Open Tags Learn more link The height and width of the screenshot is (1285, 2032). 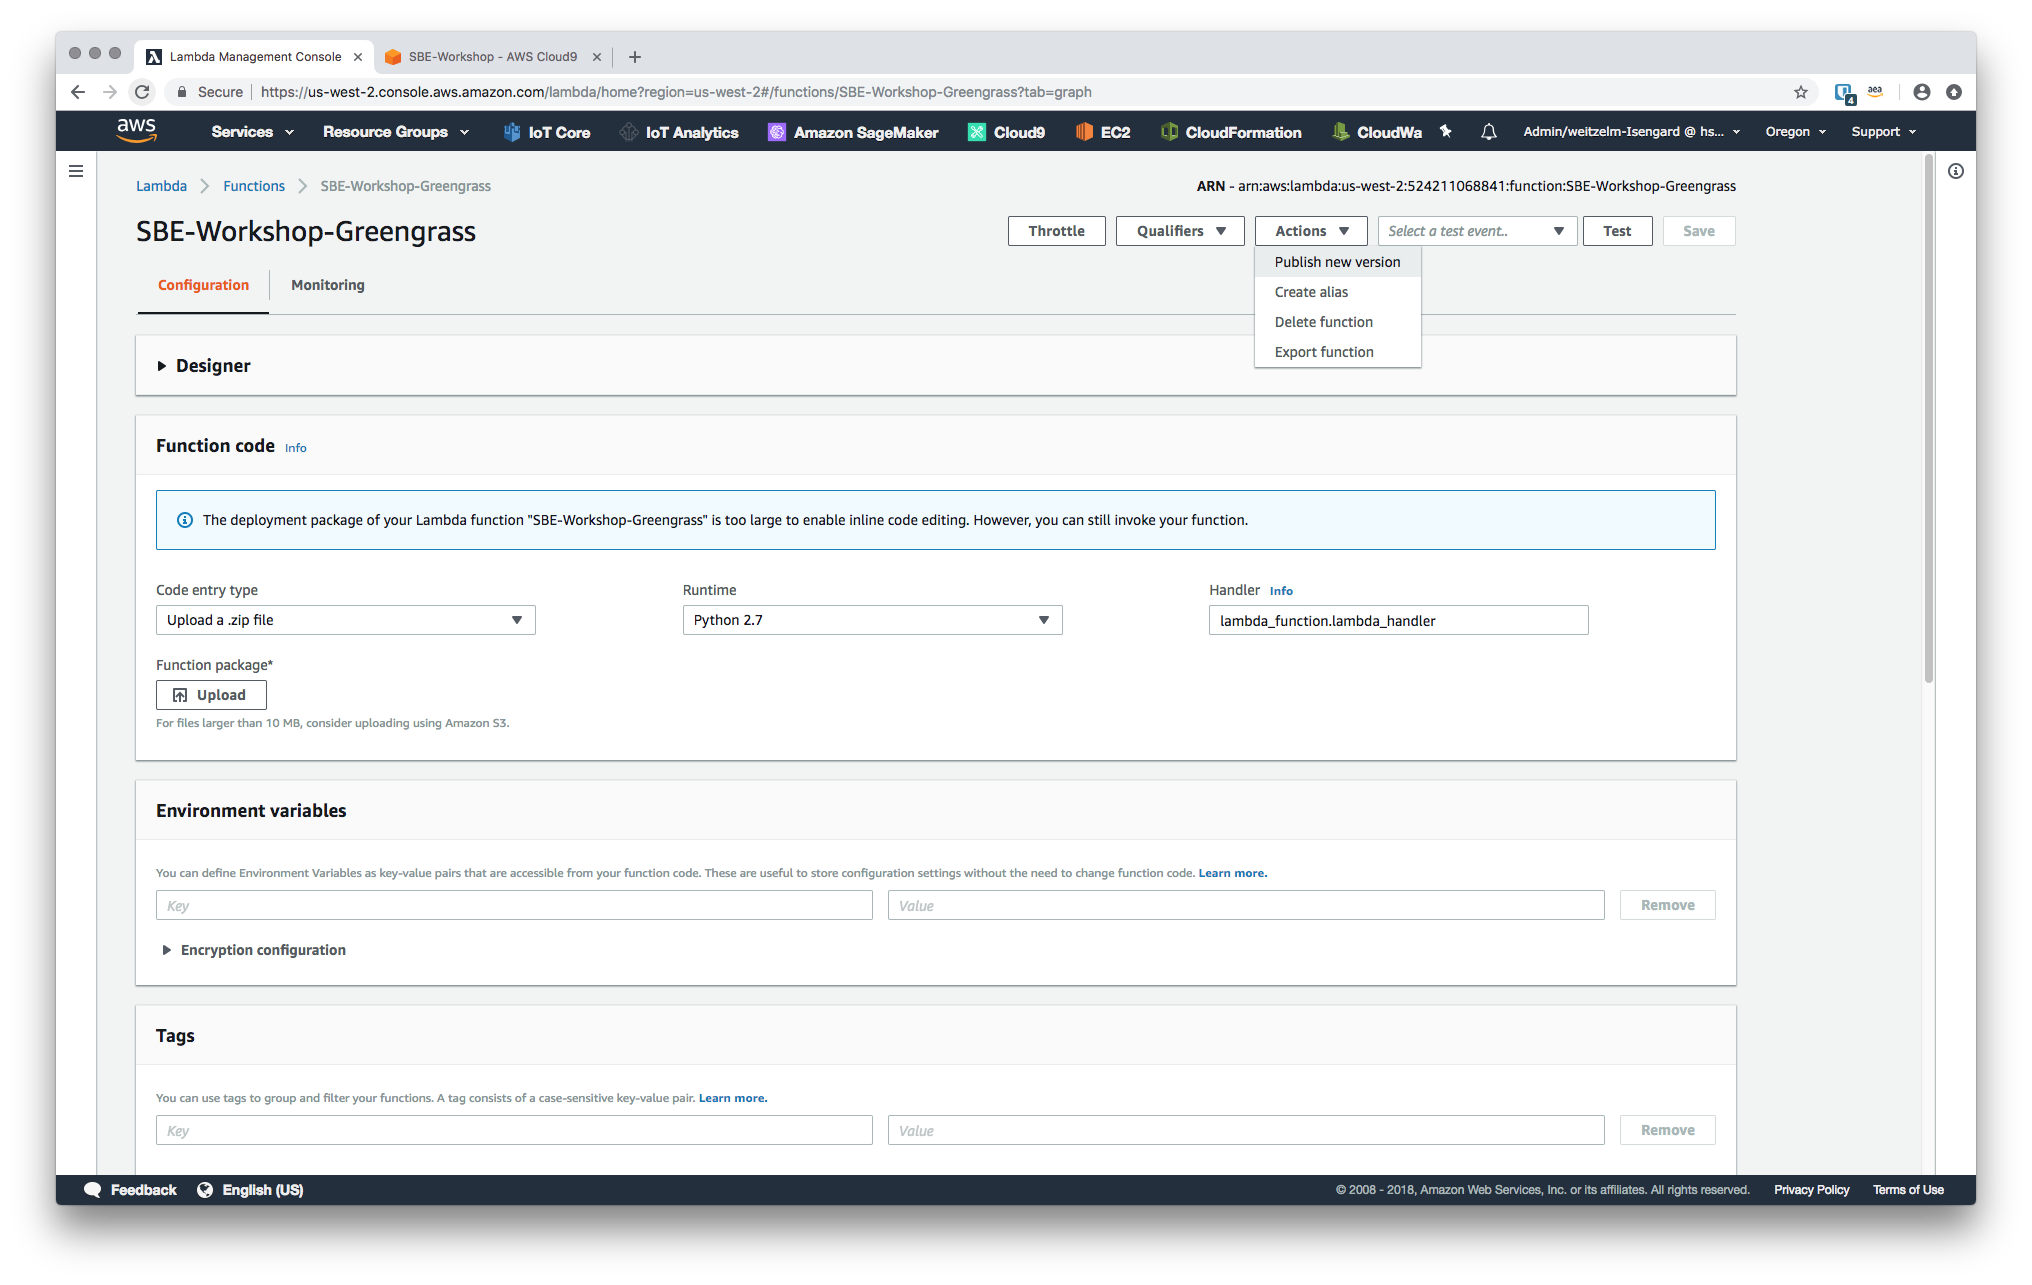733,1098
